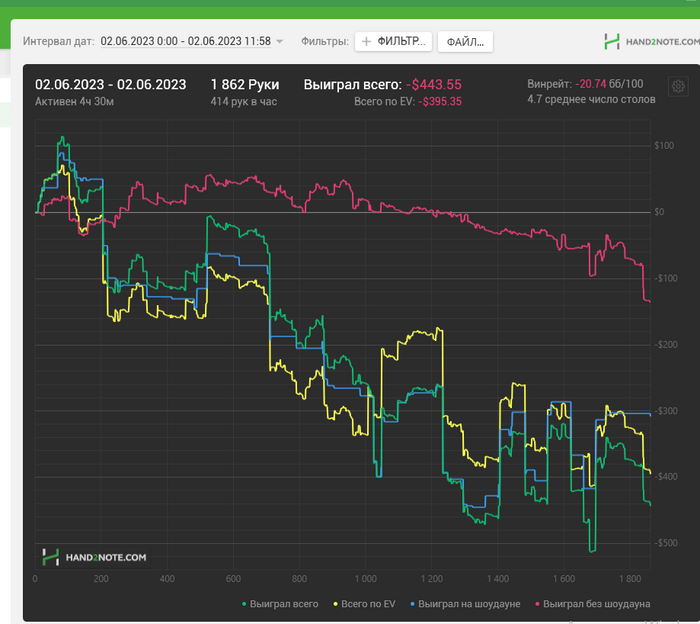The width and height of the screenshot is (700, 624).
Task: Expand the date interval dropdown arrow
Action: tap(280, 42)
